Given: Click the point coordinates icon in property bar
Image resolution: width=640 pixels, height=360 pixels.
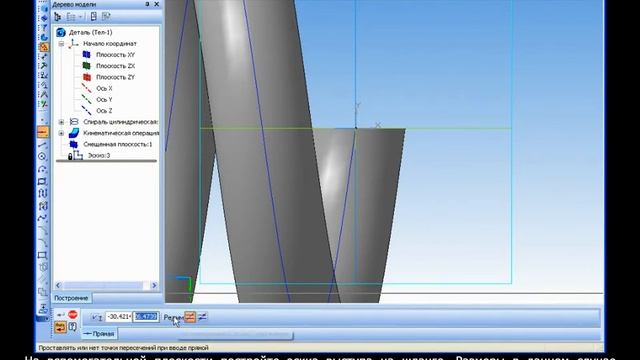Looking at the screenshot, I should [x=97, y=317].
